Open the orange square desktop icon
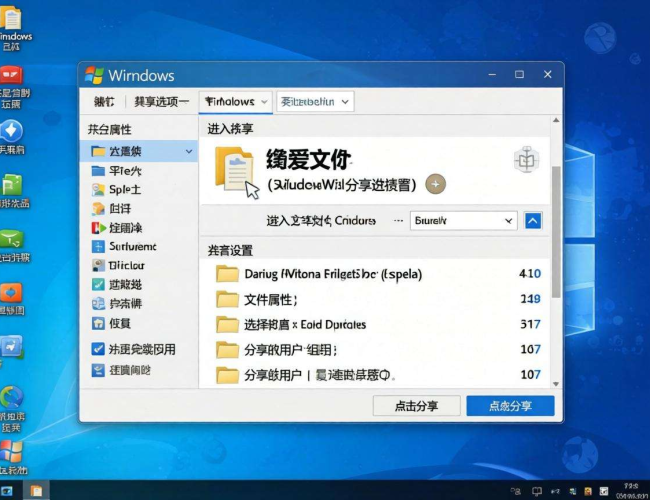 tap(11, 293)
